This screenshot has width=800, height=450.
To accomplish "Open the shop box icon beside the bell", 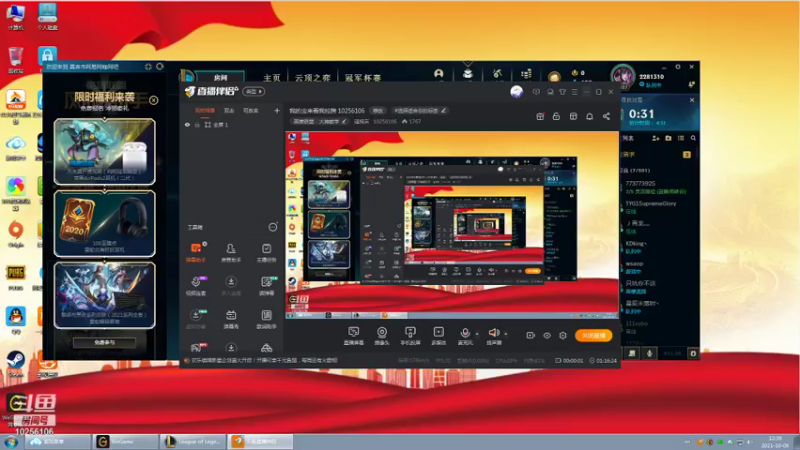I will (573, 116).
